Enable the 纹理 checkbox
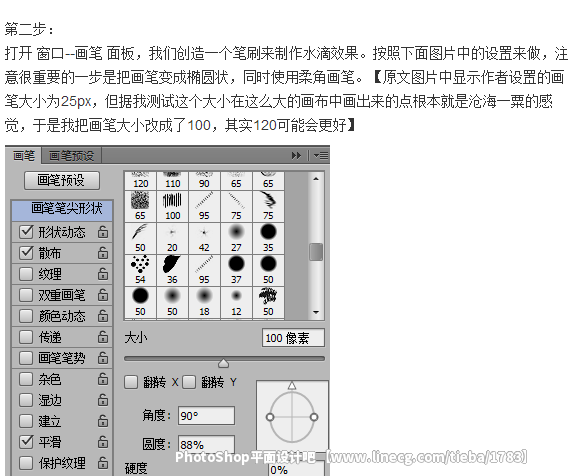Screen dimensions: 583x476 (26, 274)
